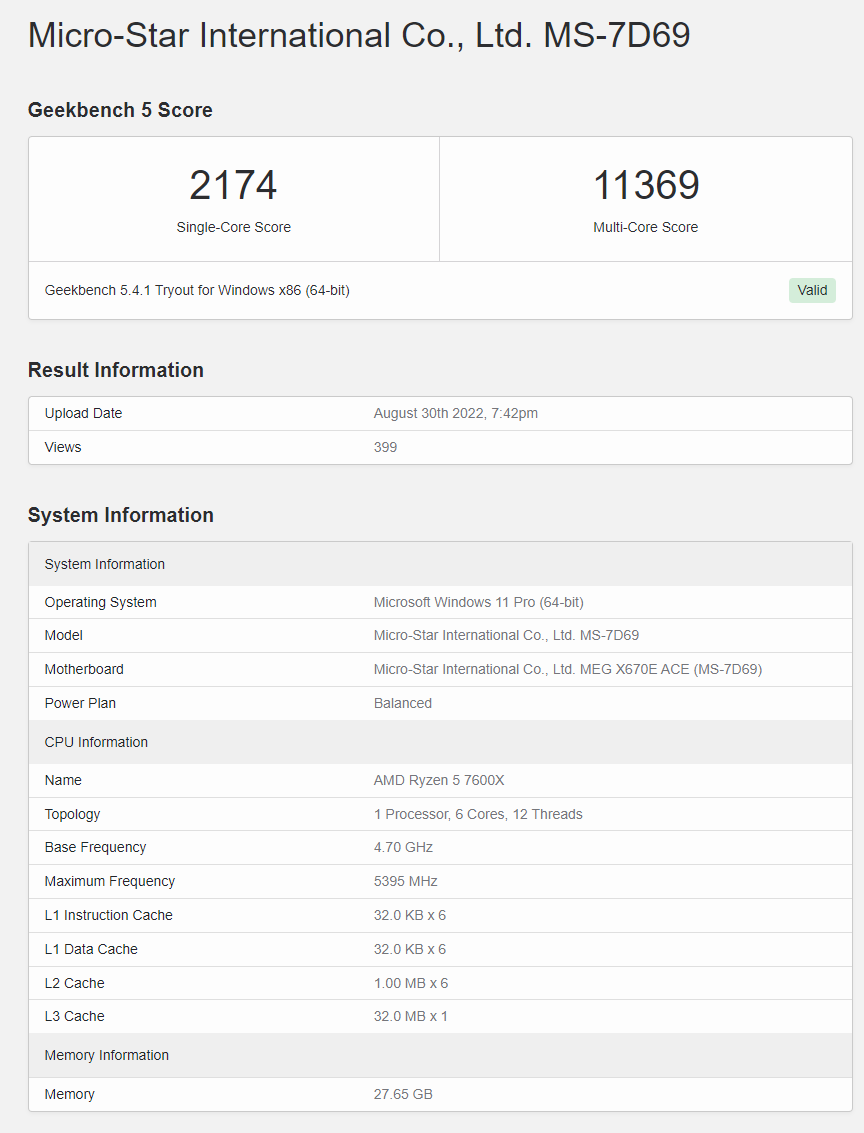Click the gray 'System Information' table header row
This screenshot has width=864, height=1133.
pos(441,564)
